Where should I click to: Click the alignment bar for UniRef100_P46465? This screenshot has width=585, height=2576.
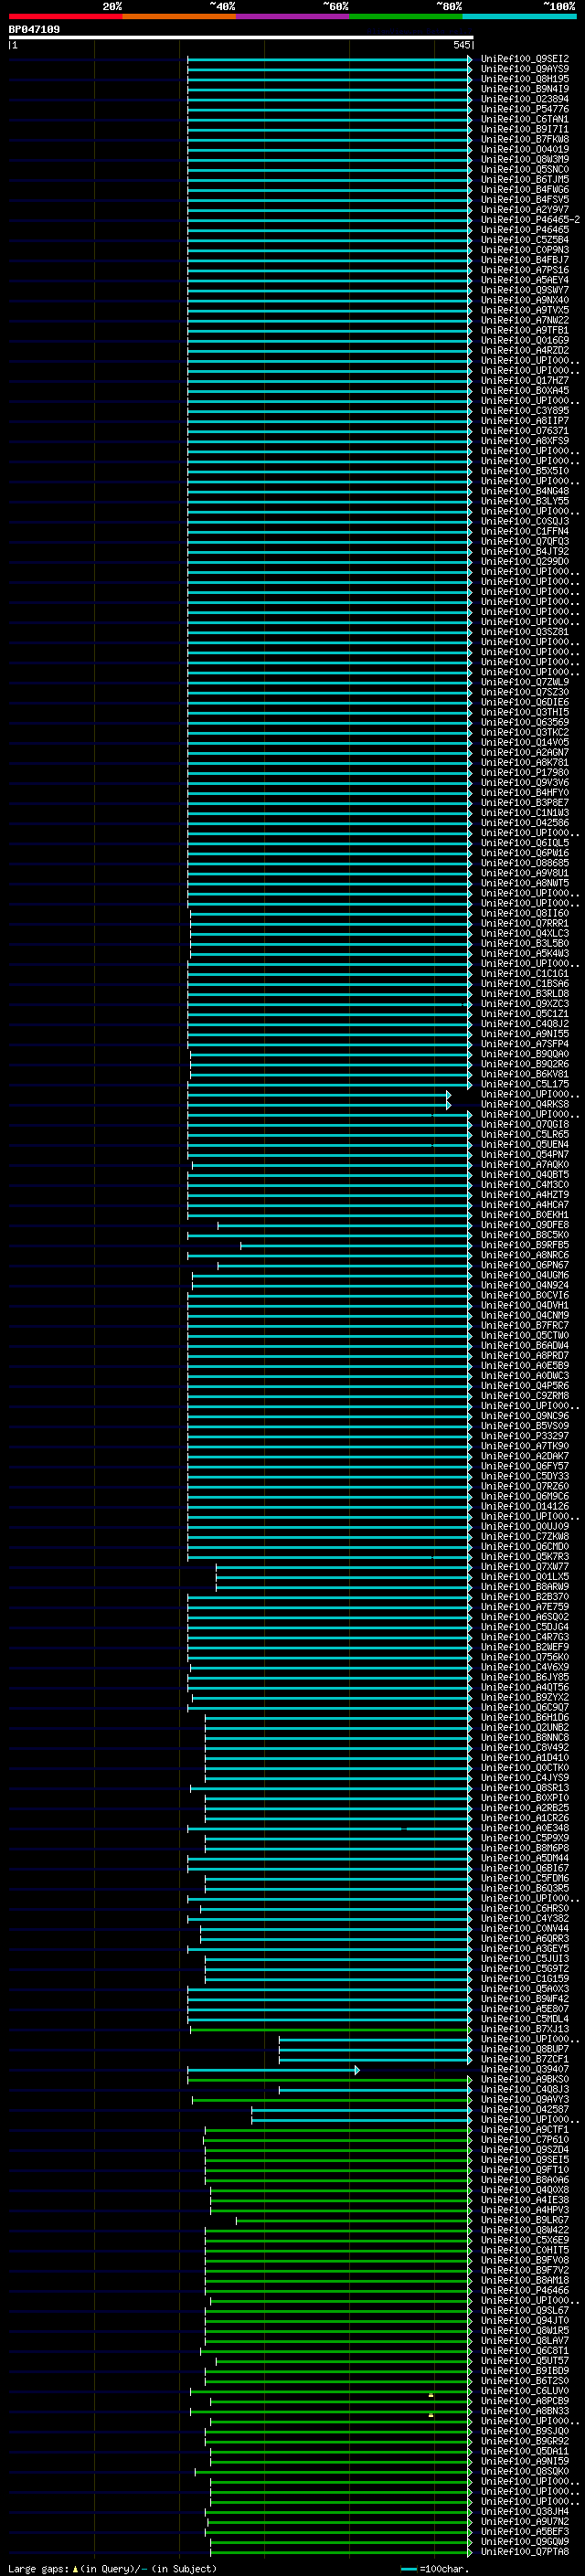coord(329,230)
